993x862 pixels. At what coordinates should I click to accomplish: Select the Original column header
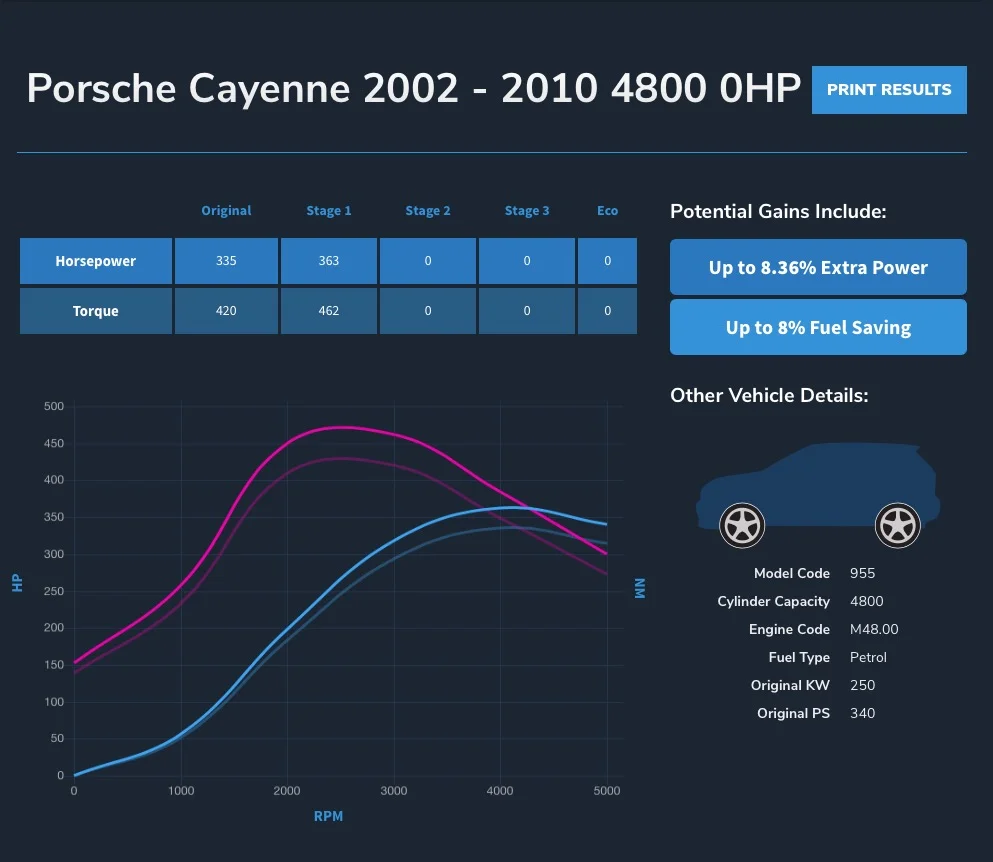point(226,210)
